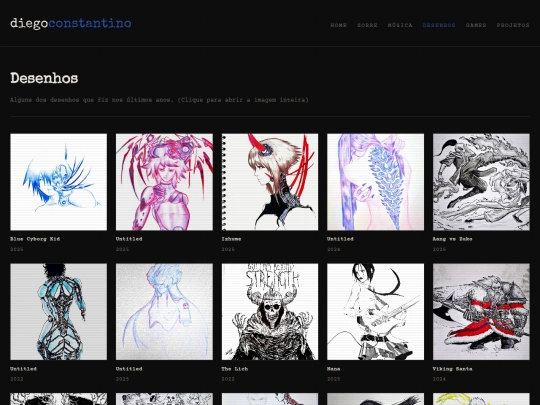540x405 pixels.
Task: Click the caption under the red-horned girl drawing
Action: [231, 239]
